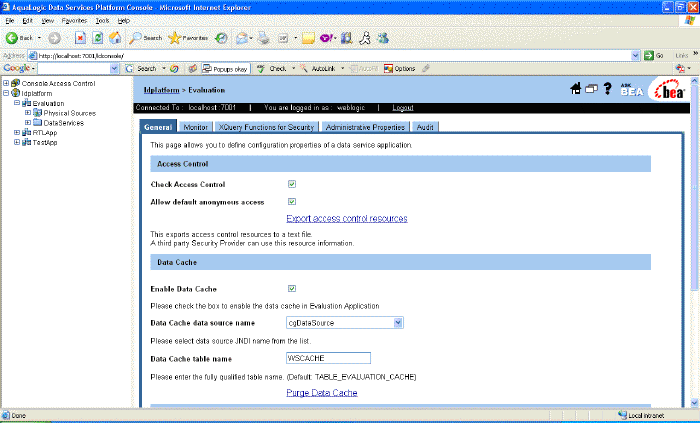The height and width of the screenshot is (423, 700).
Task: Click AutoLink in Google toolbar
Action: point(317,69)
